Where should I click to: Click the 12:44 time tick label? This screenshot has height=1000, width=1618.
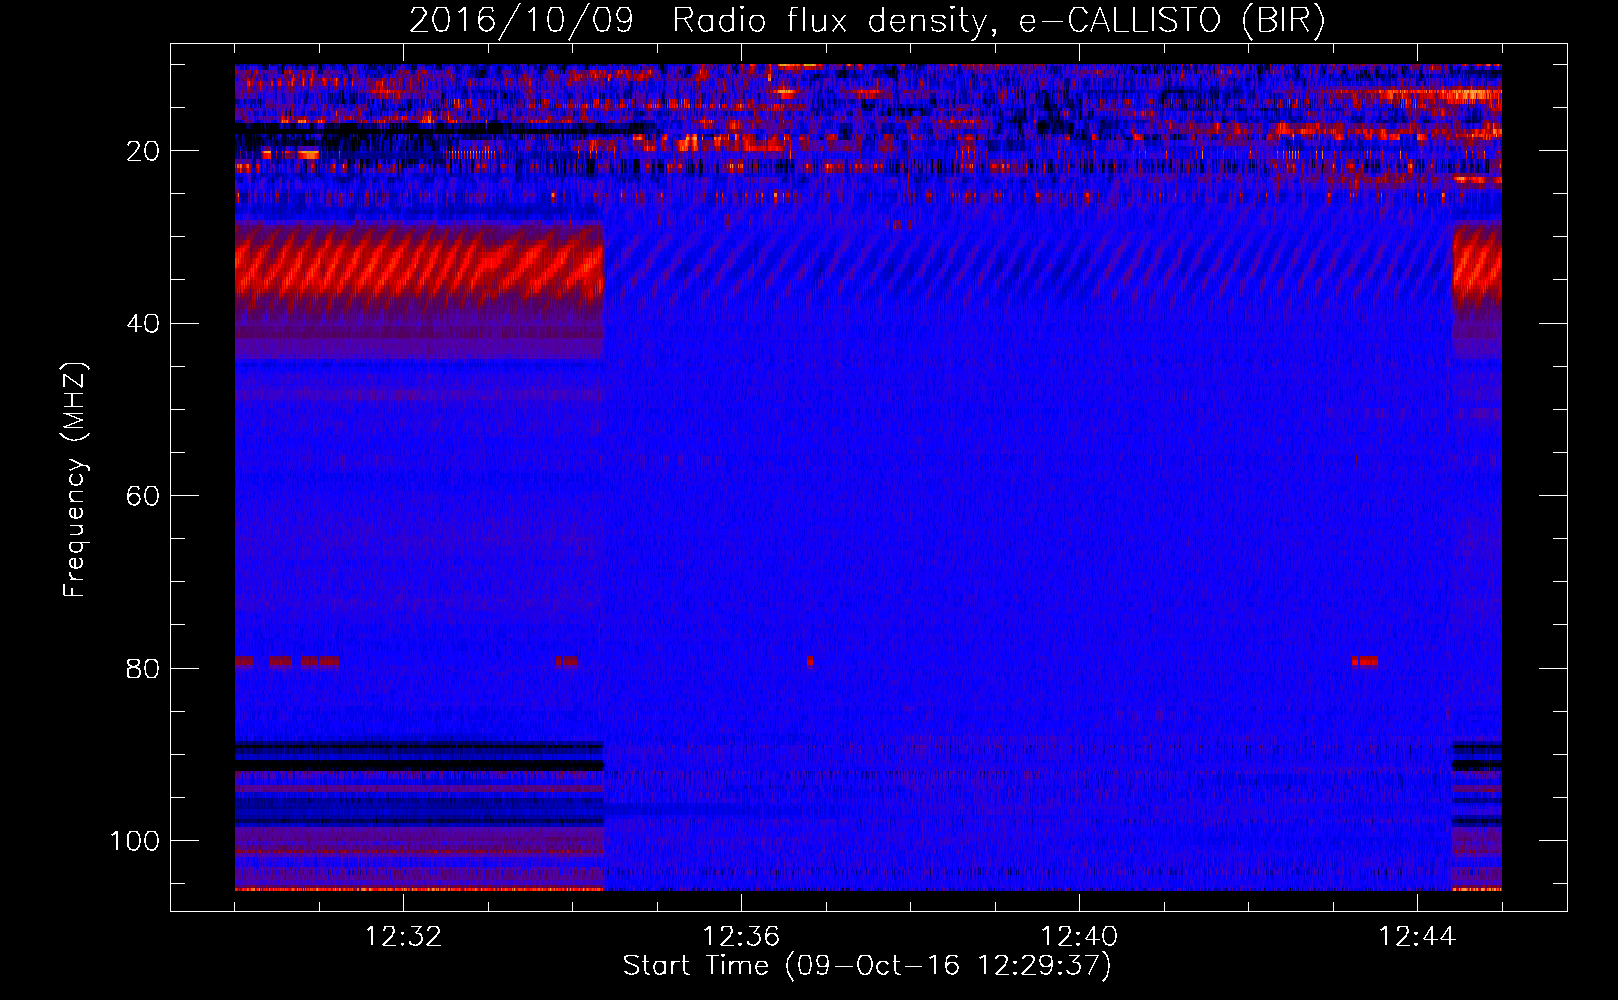[x=1417, y=937]
